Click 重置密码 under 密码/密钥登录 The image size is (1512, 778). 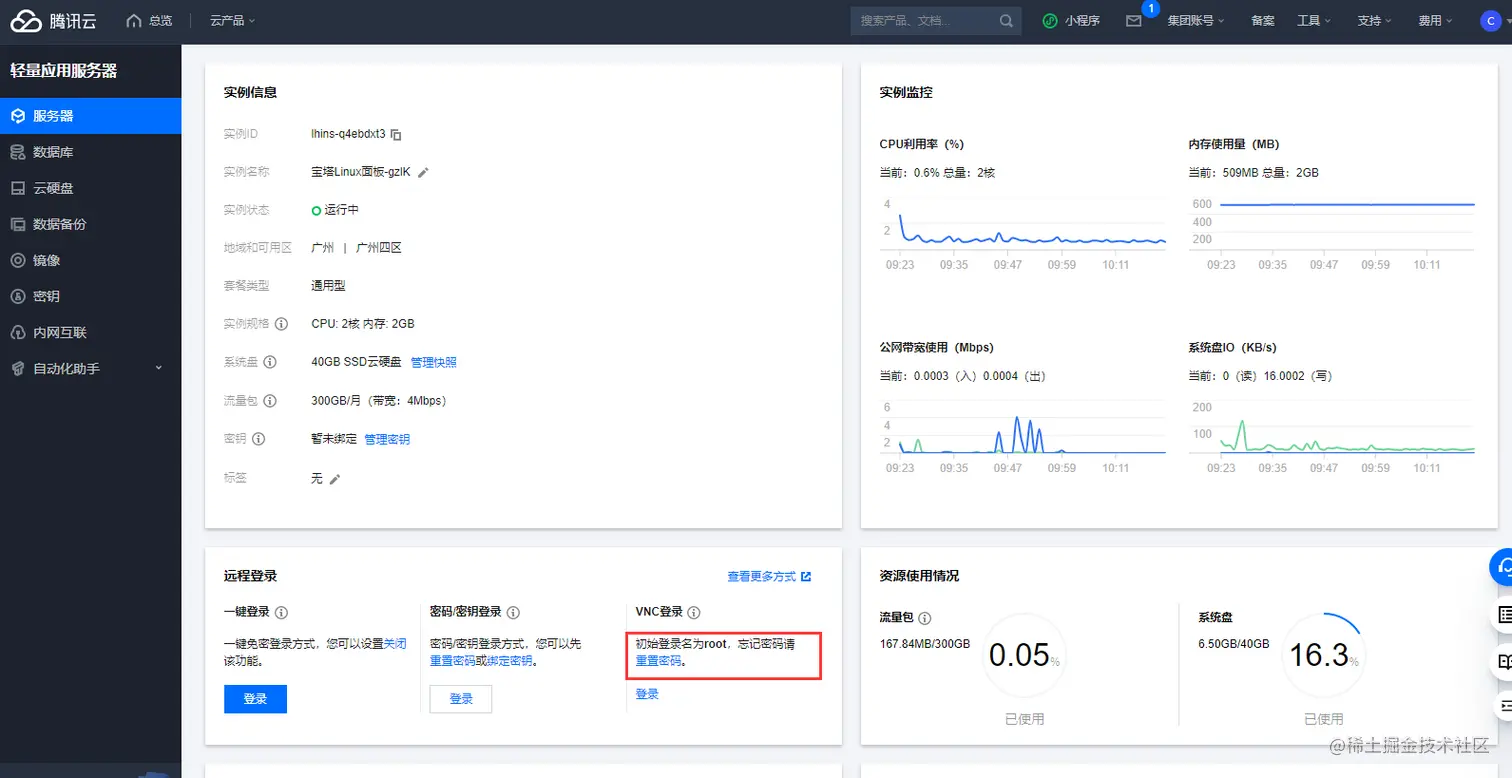[x=453, y=661]
